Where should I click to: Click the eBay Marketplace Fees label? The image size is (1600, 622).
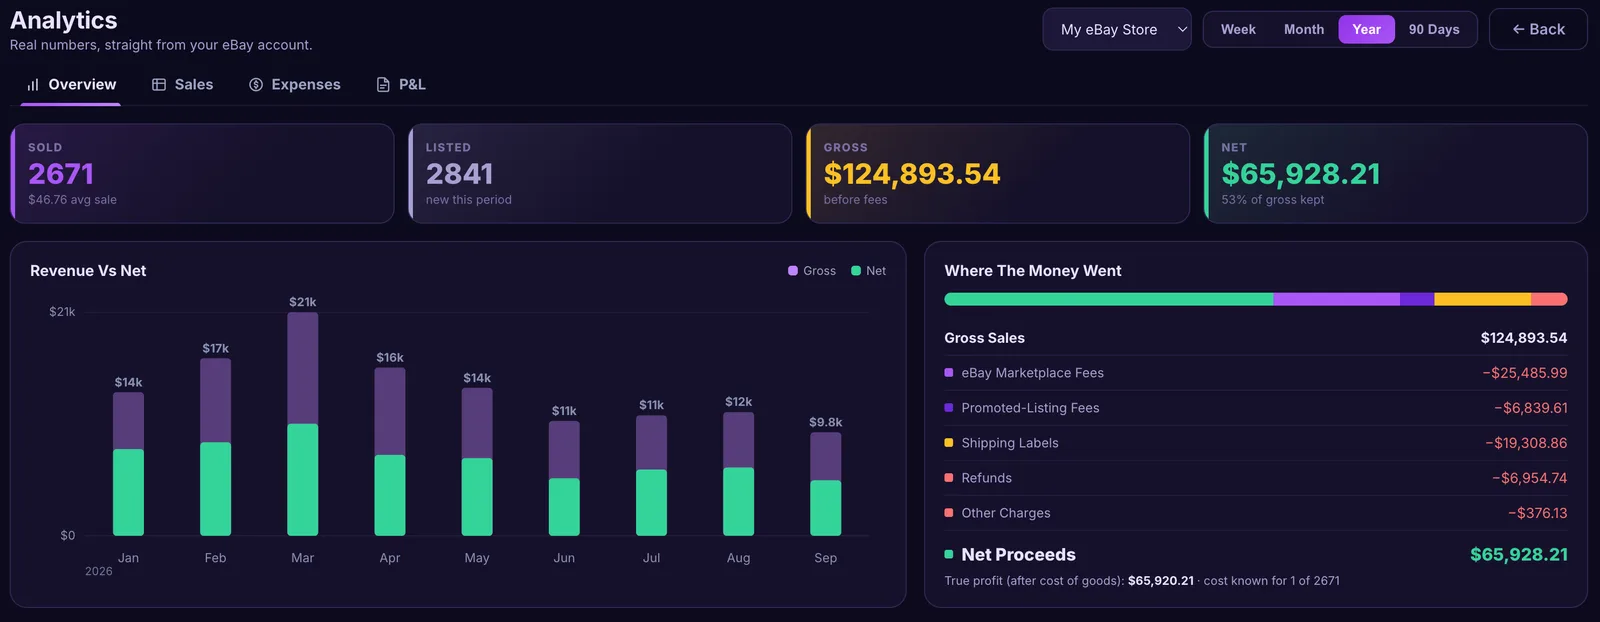click(1032, 373)
